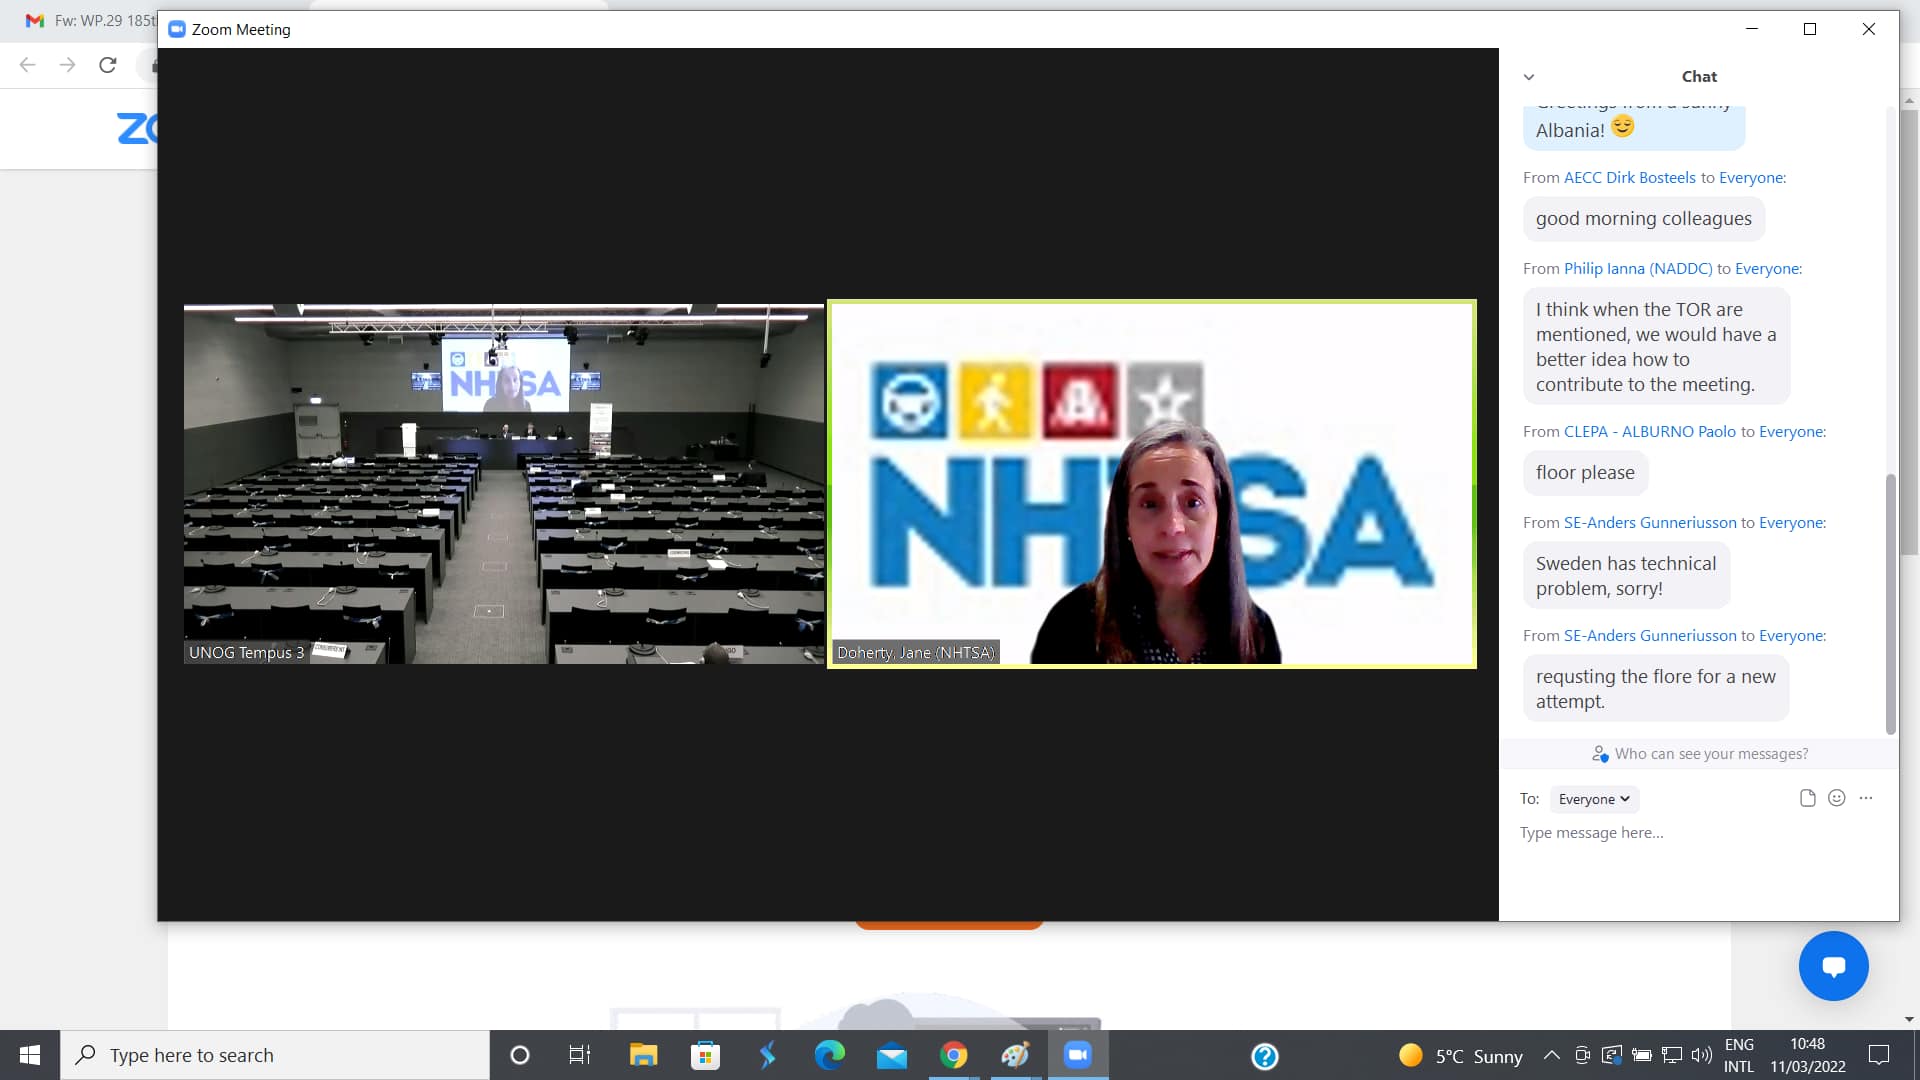Open Task View on the taskbar
Viewport: 1920px width, 1080px height.
pos(579,1055)
